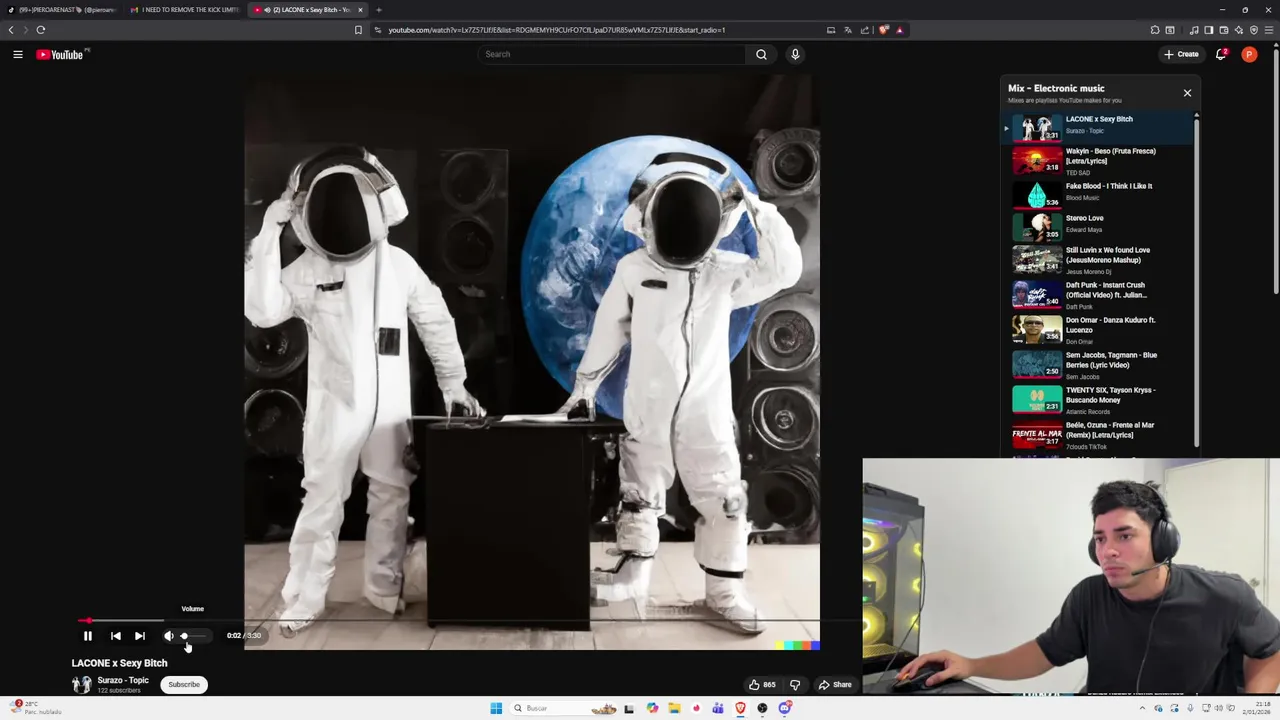Switch to the first browser tab PIEROARENAST
This screenshot has width=1280, height=720.
click(61, 10)
